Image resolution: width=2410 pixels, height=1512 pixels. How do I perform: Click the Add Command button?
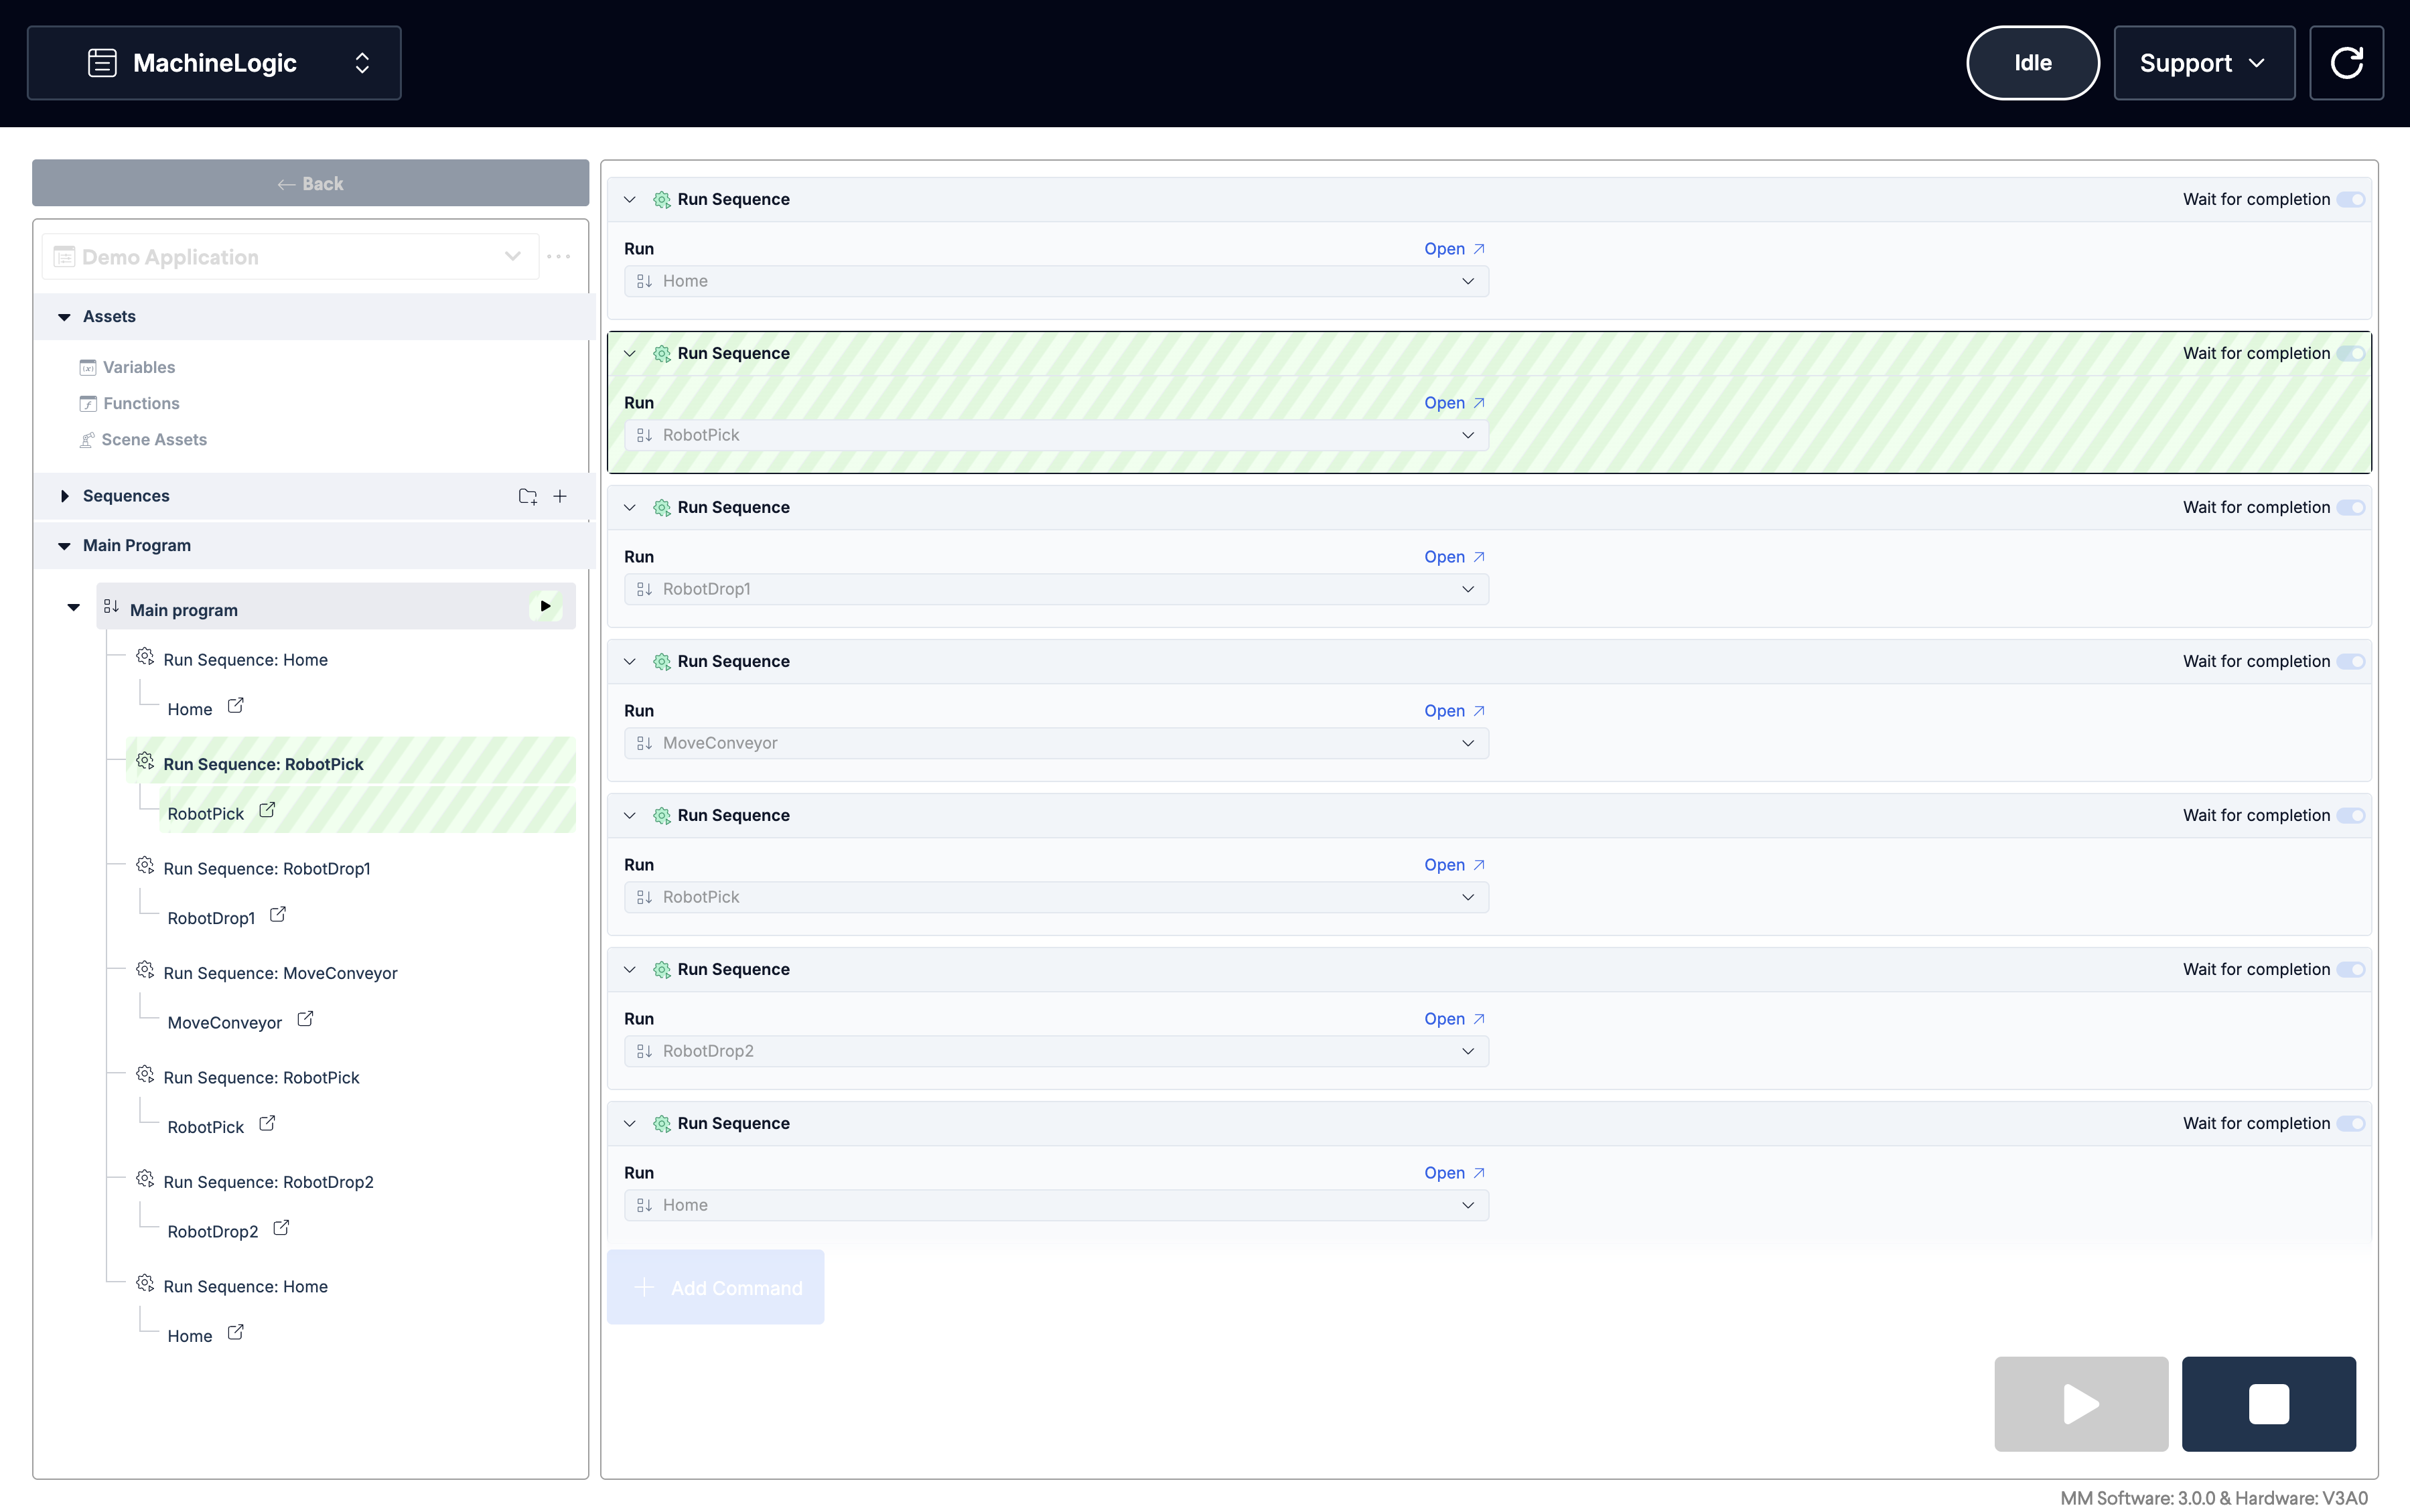click(x=716, y=1287)
